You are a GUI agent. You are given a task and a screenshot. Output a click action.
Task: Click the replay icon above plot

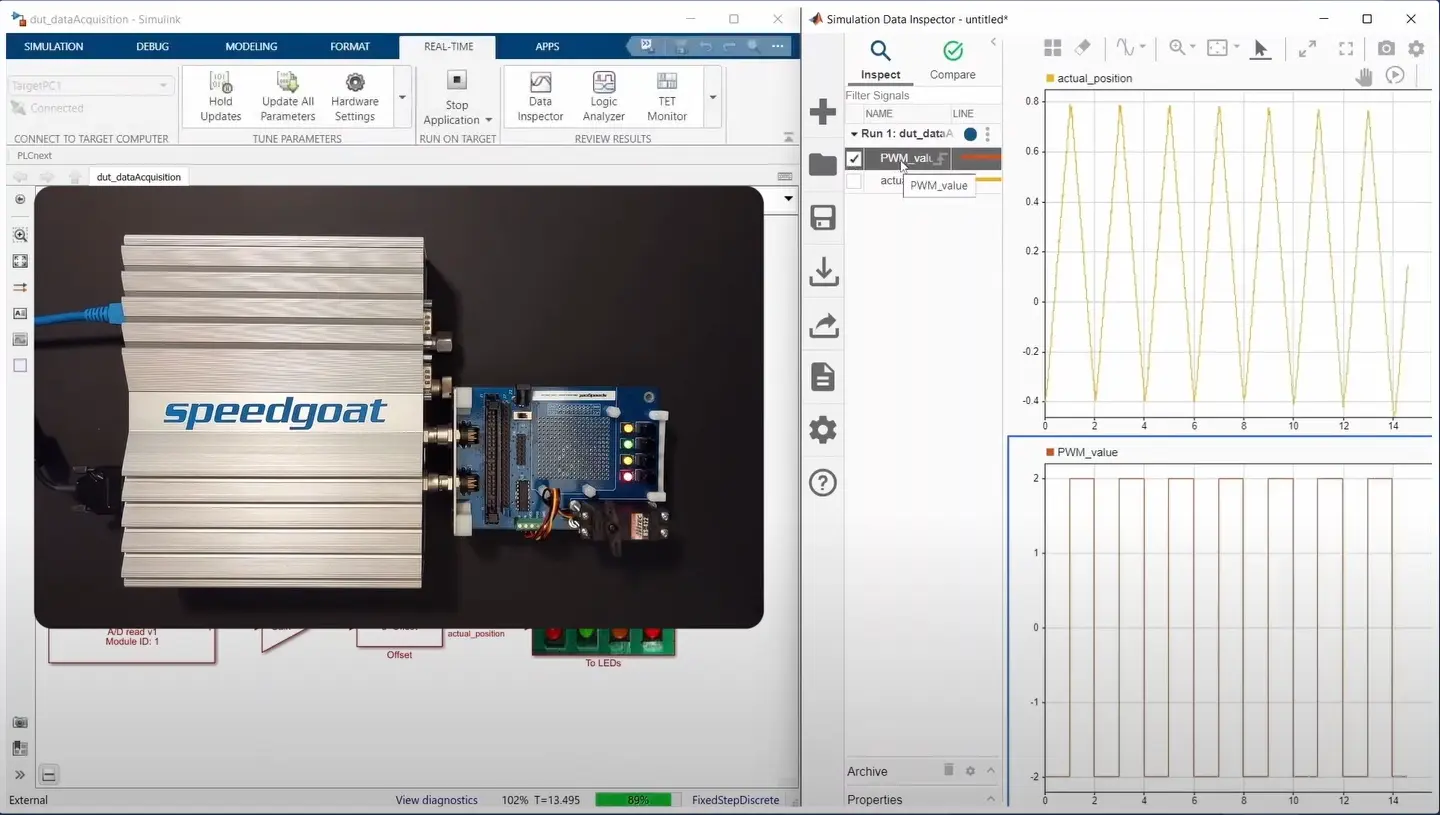pyautogui.click(x=1395, y=75)
